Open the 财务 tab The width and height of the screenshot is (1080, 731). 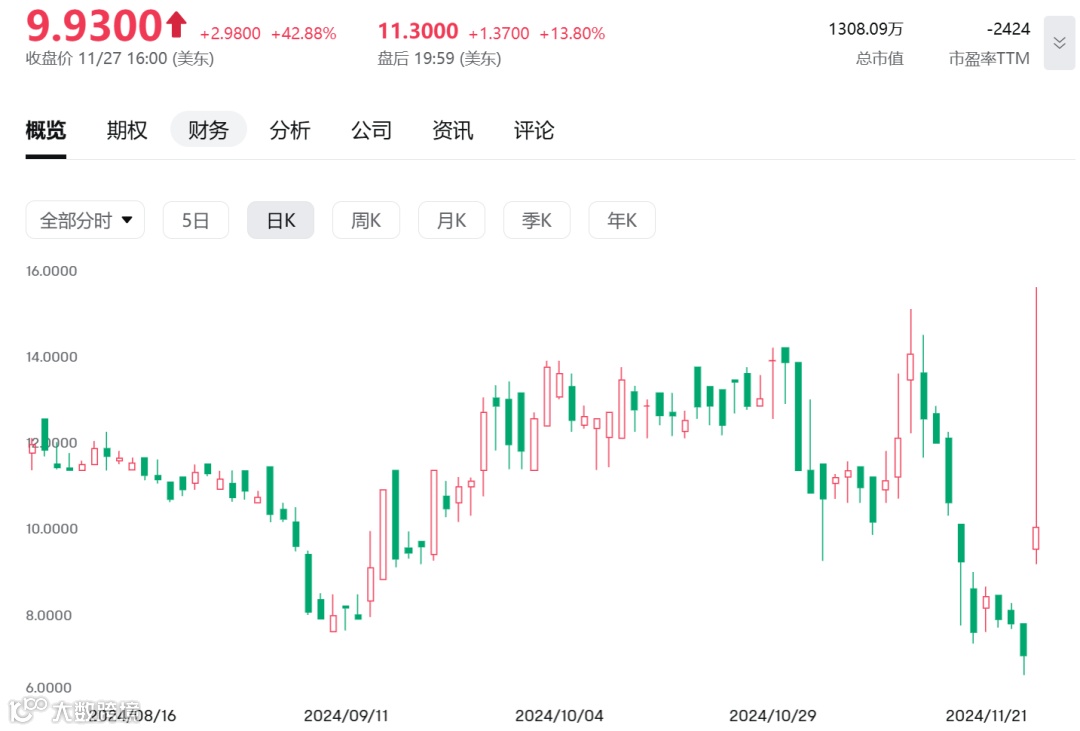[208, 130]
